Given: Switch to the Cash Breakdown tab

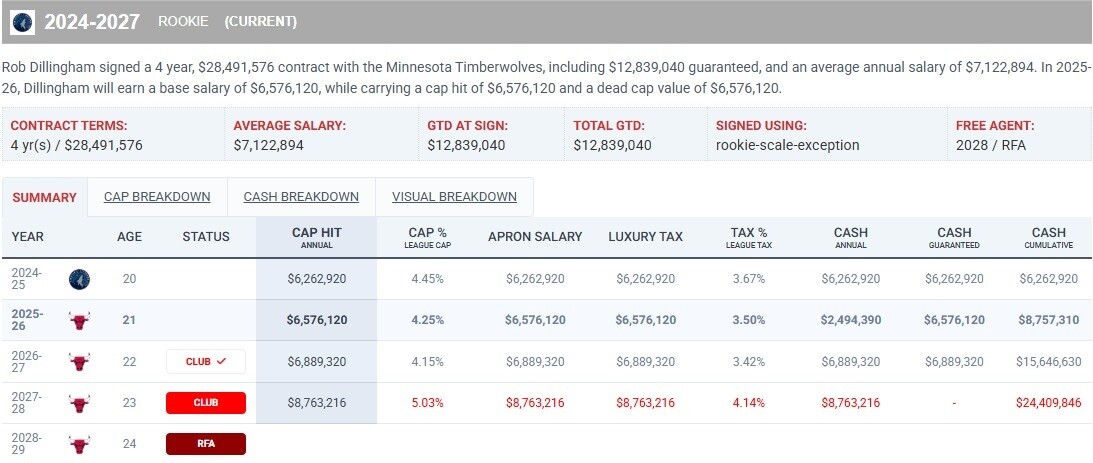Looking at the screenshot, I should pyautogui.click(x=301, y=197).
